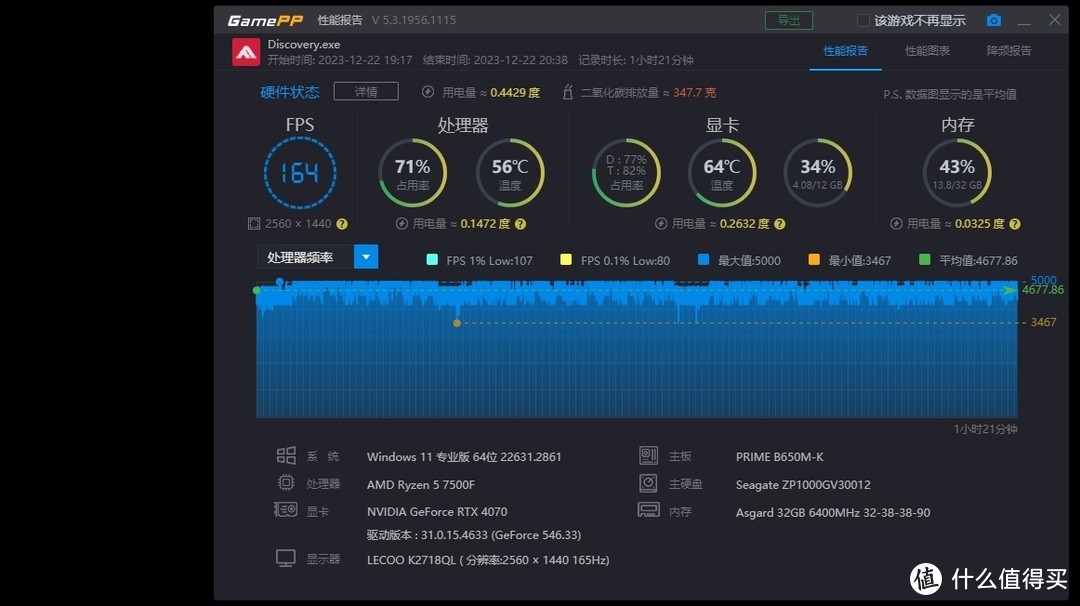Image resolution: width=1080 pixels, height=606 pixels.
Task: Click the PRIME B650M-K motherboard text
Action: pyautogui.click(x=779, y=457)
